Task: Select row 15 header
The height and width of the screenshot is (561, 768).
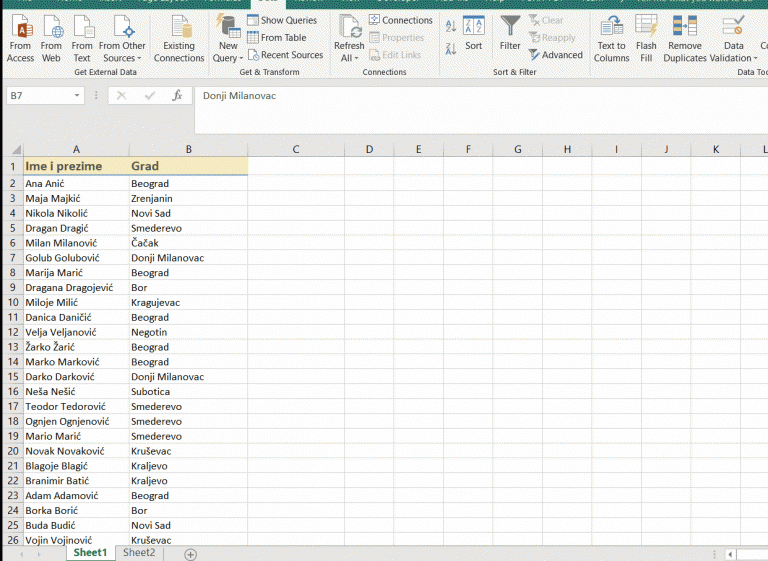Action: (x=13, y=377)
